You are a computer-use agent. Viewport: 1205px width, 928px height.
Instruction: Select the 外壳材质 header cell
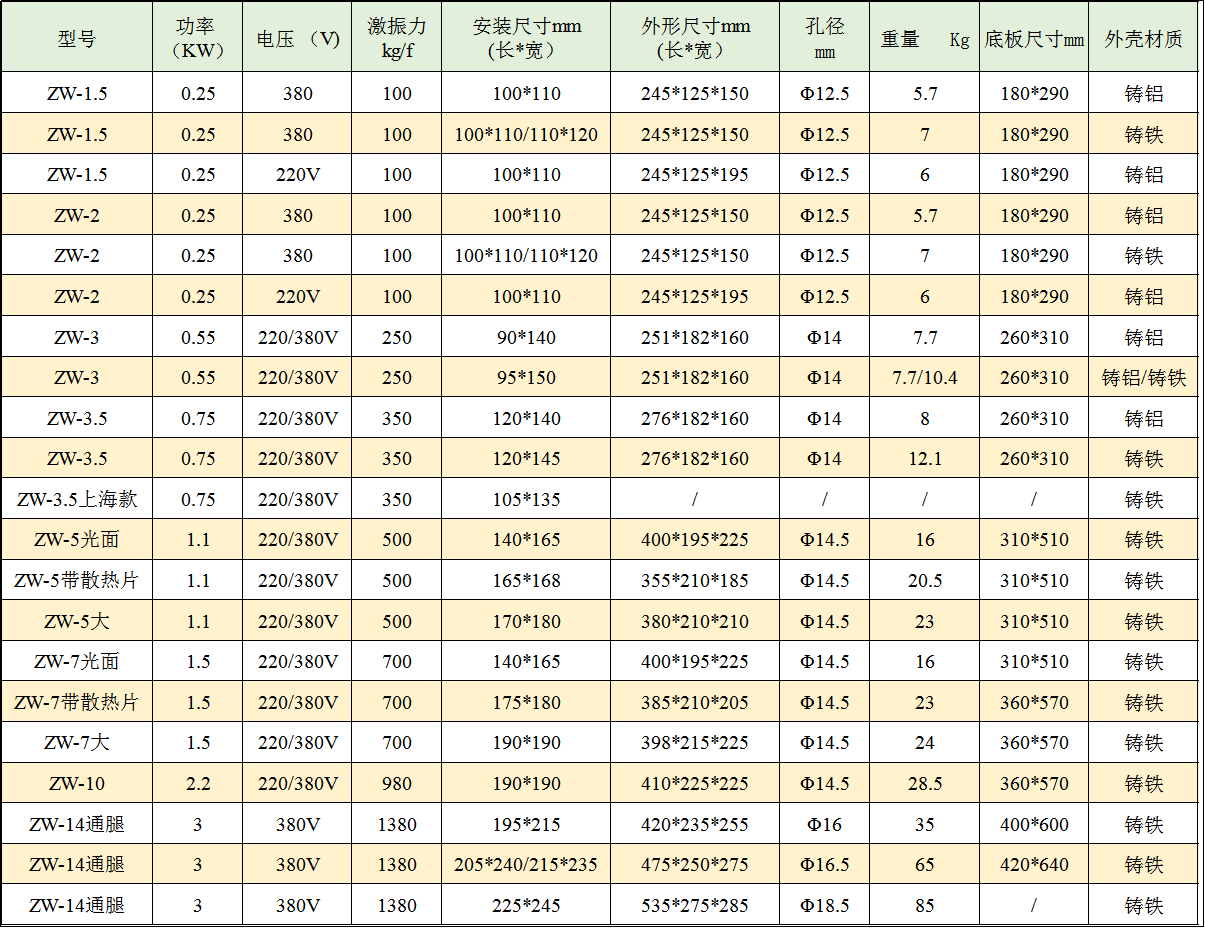pyautogui.click(x=1143, y=39)
